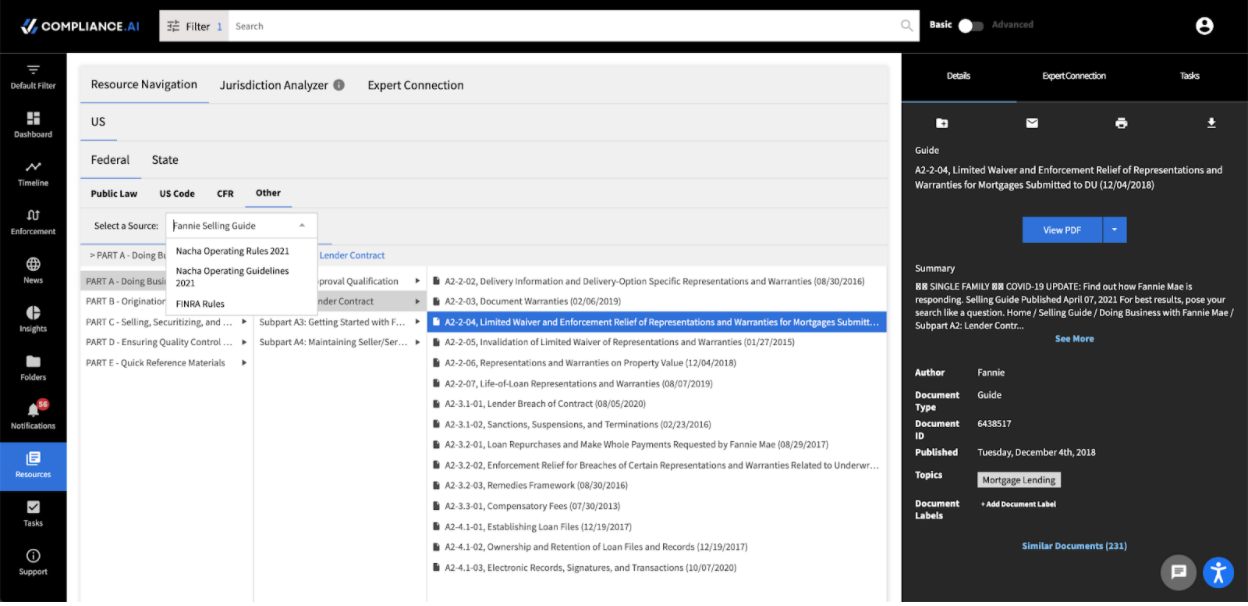1248x606 pixels.
Task: Expand Subpart A3: Getting Started
Action: [340, 322]
